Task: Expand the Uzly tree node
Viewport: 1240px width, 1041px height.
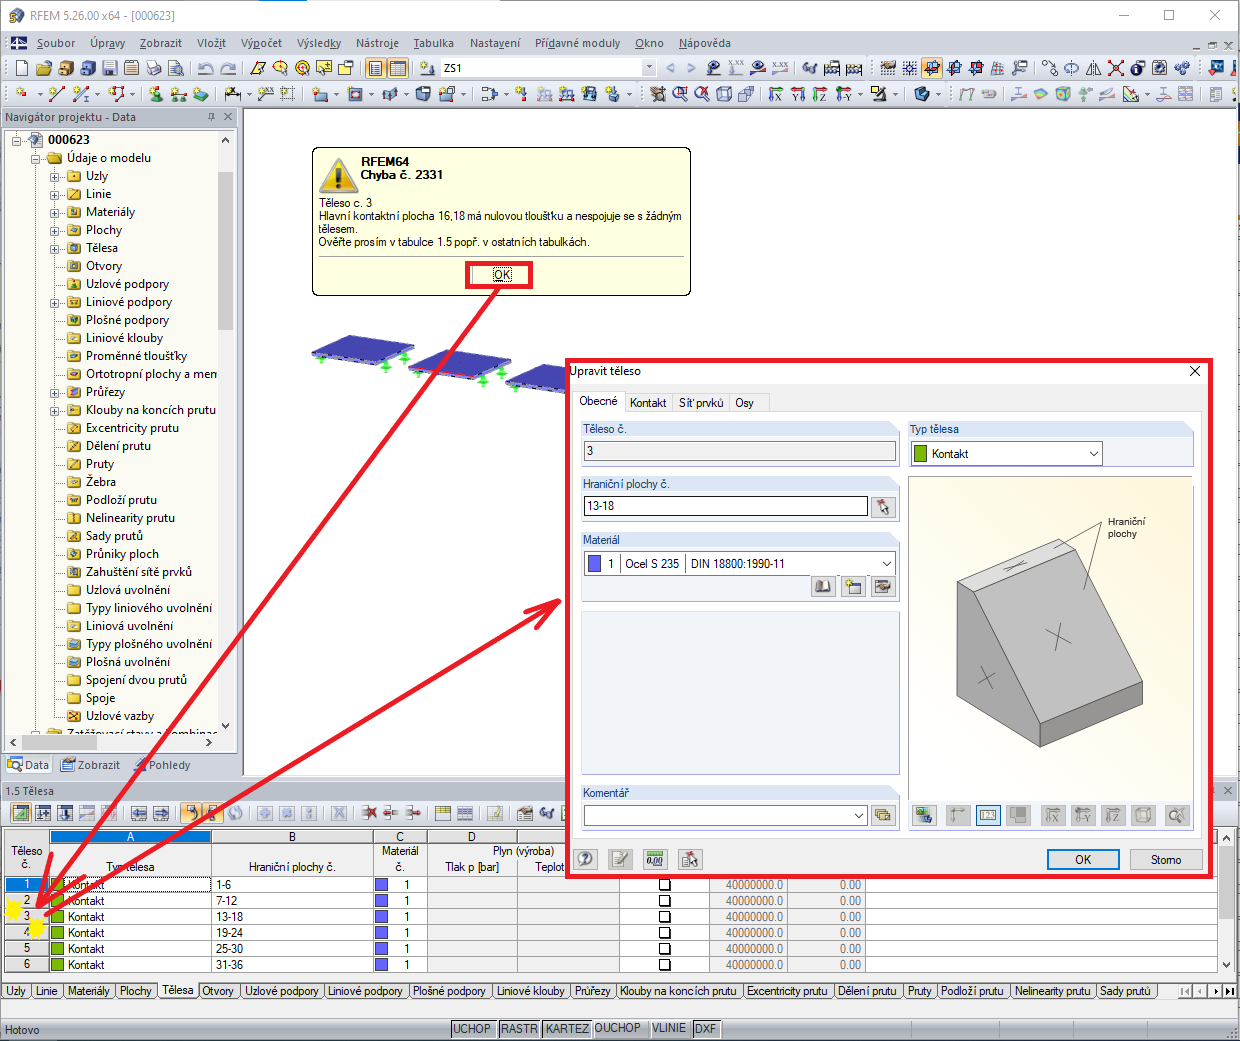Action: (x=55, y=176)
